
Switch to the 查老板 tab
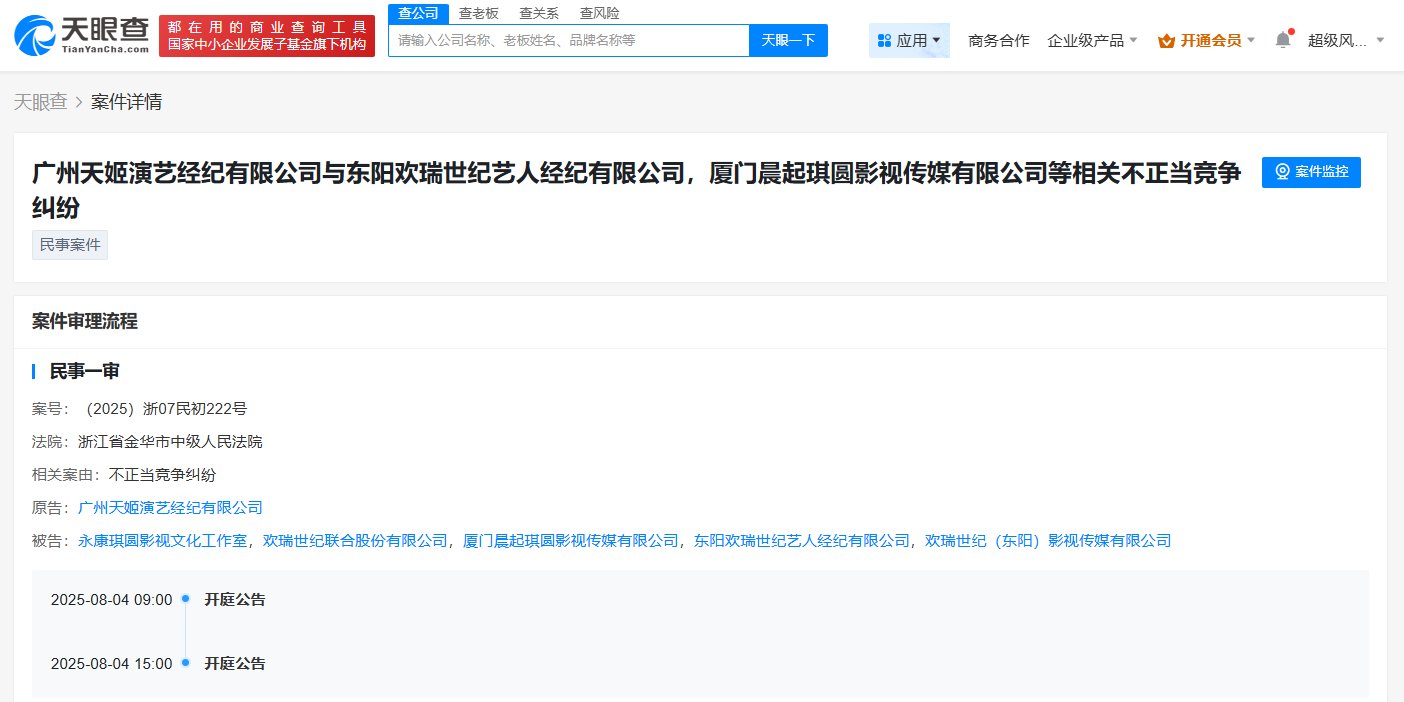tap(479, 13)
